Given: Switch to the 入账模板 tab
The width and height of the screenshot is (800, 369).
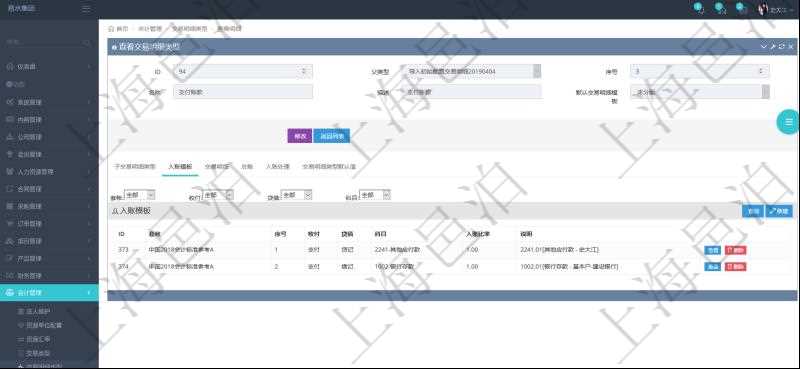Looking at the screenshot, I should pos(180,166).
